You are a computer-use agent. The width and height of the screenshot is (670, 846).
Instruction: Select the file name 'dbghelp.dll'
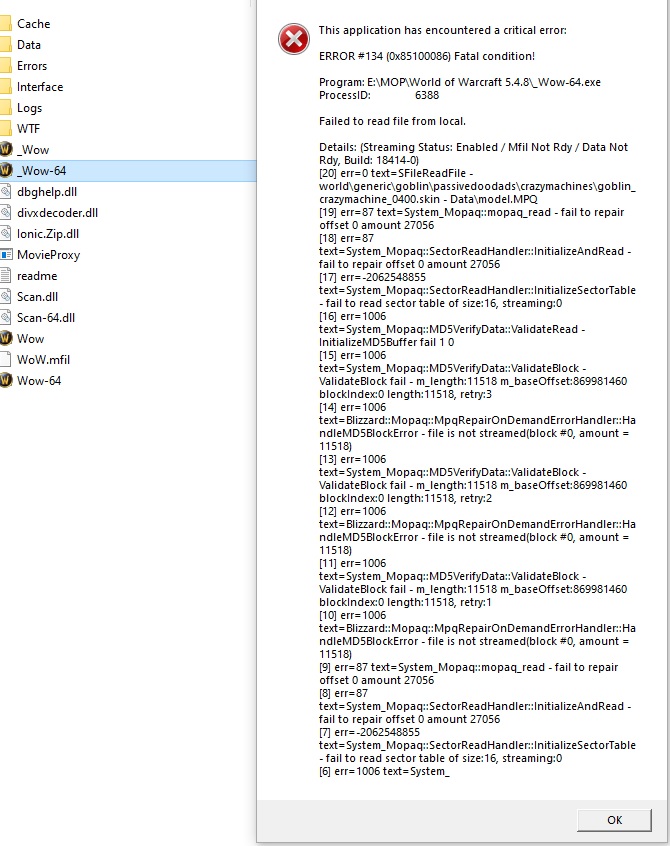click(47, 192)
